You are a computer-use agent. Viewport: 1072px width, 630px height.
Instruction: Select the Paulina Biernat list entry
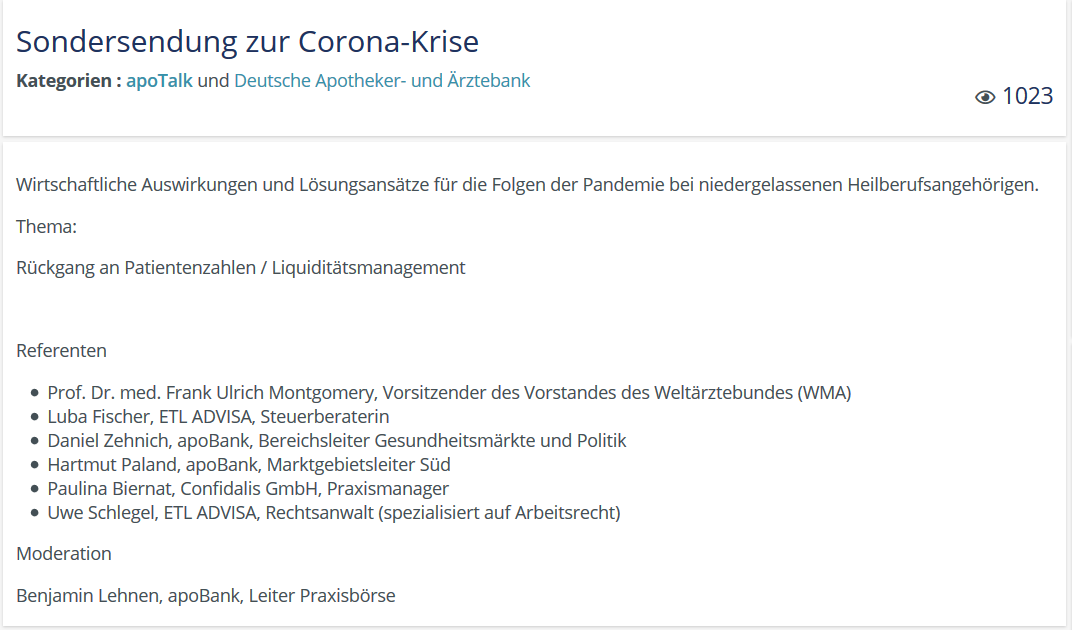coord(248,488)
